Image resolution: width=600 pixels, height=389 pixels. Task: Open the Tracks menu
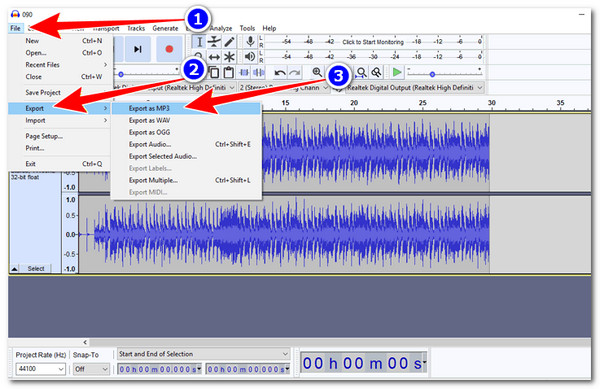pos(136,28)
